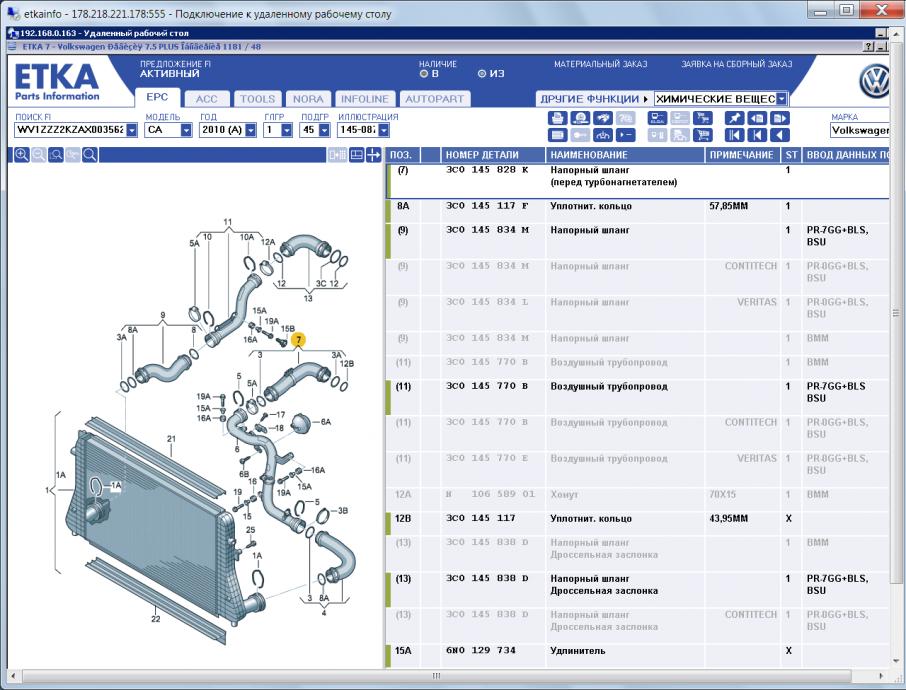Sort by НОМЕР ДЕТАЛИ column header
Viewport: 906px width, 690px height.
click(493, 155)
